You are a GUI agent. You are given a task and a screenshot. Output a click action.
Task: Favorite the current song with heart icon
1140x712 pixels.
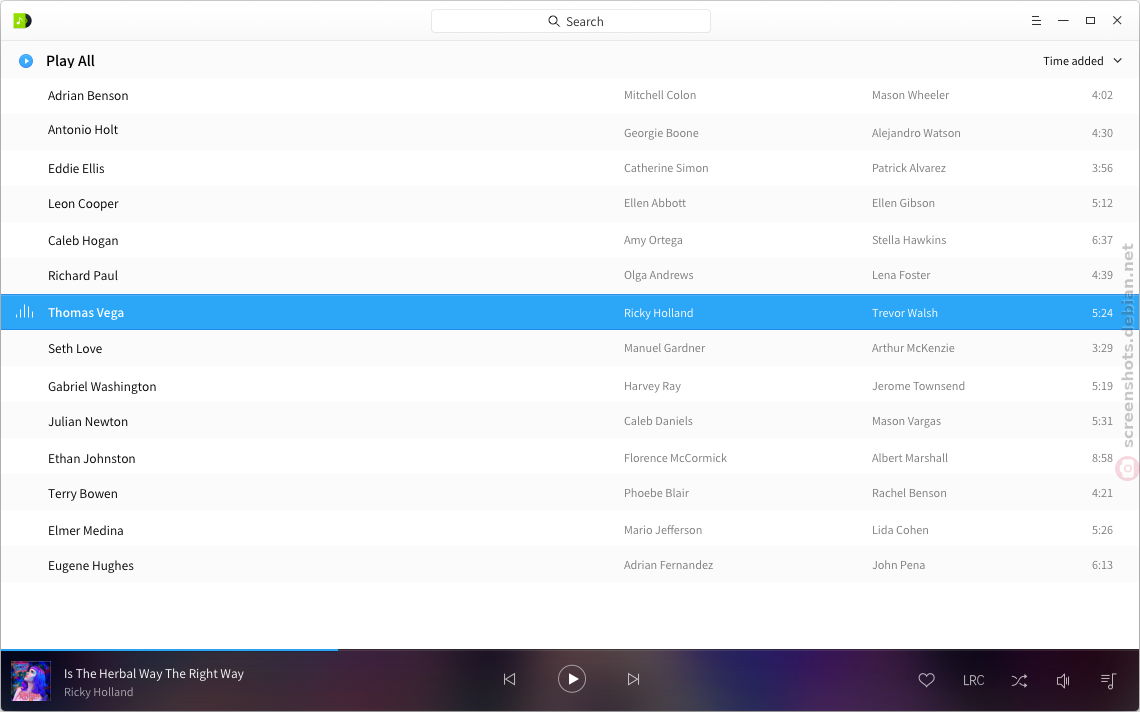click(926, 680)
